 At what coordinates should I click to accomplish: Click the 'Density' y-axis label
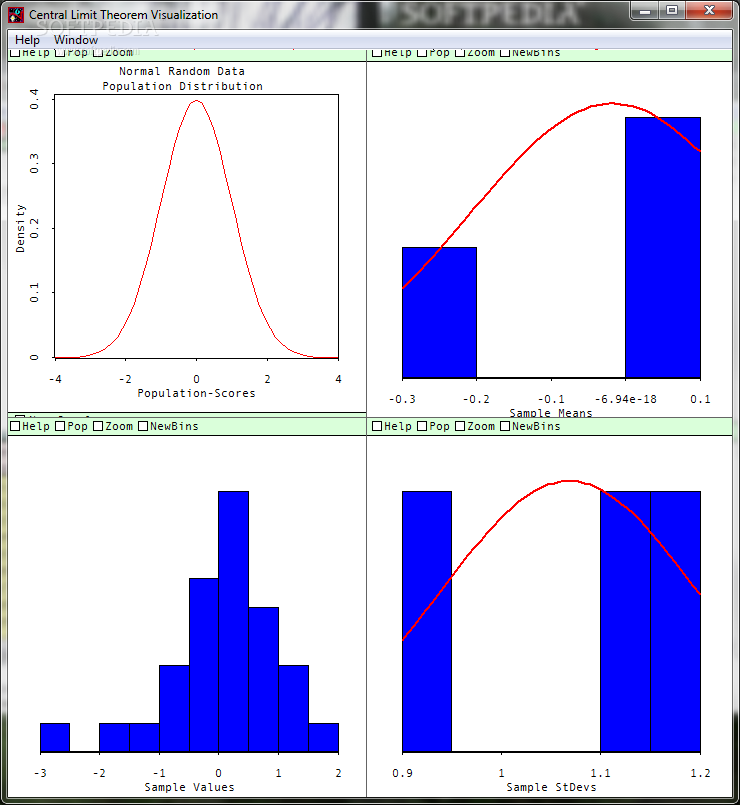(20, 228)
